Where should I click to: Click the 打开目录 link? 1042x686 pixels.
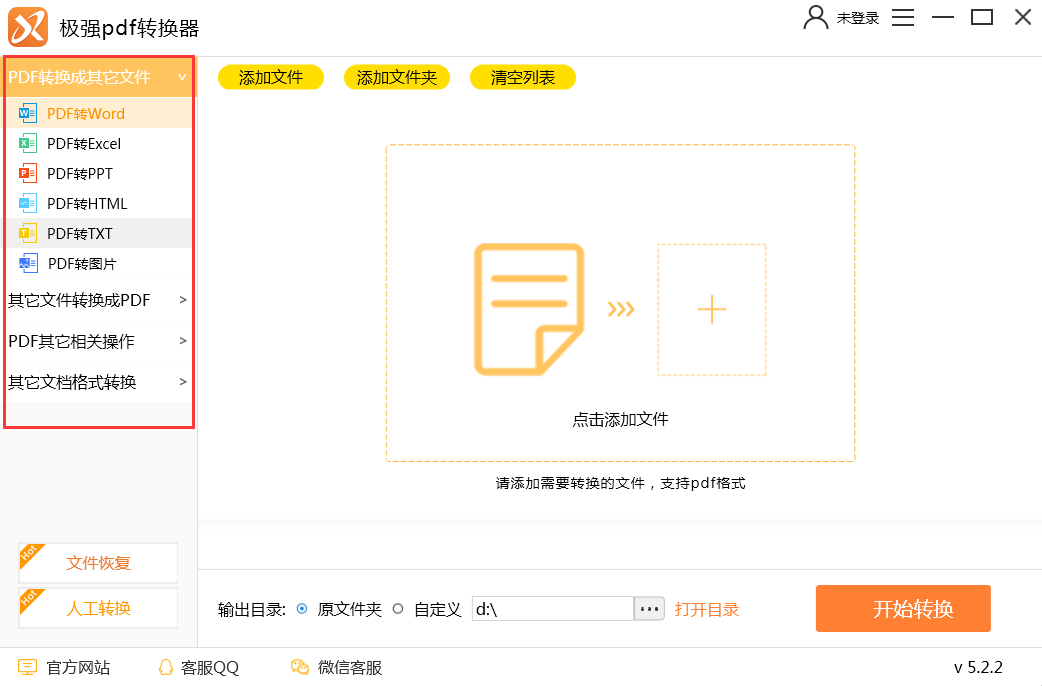point(707,609)
